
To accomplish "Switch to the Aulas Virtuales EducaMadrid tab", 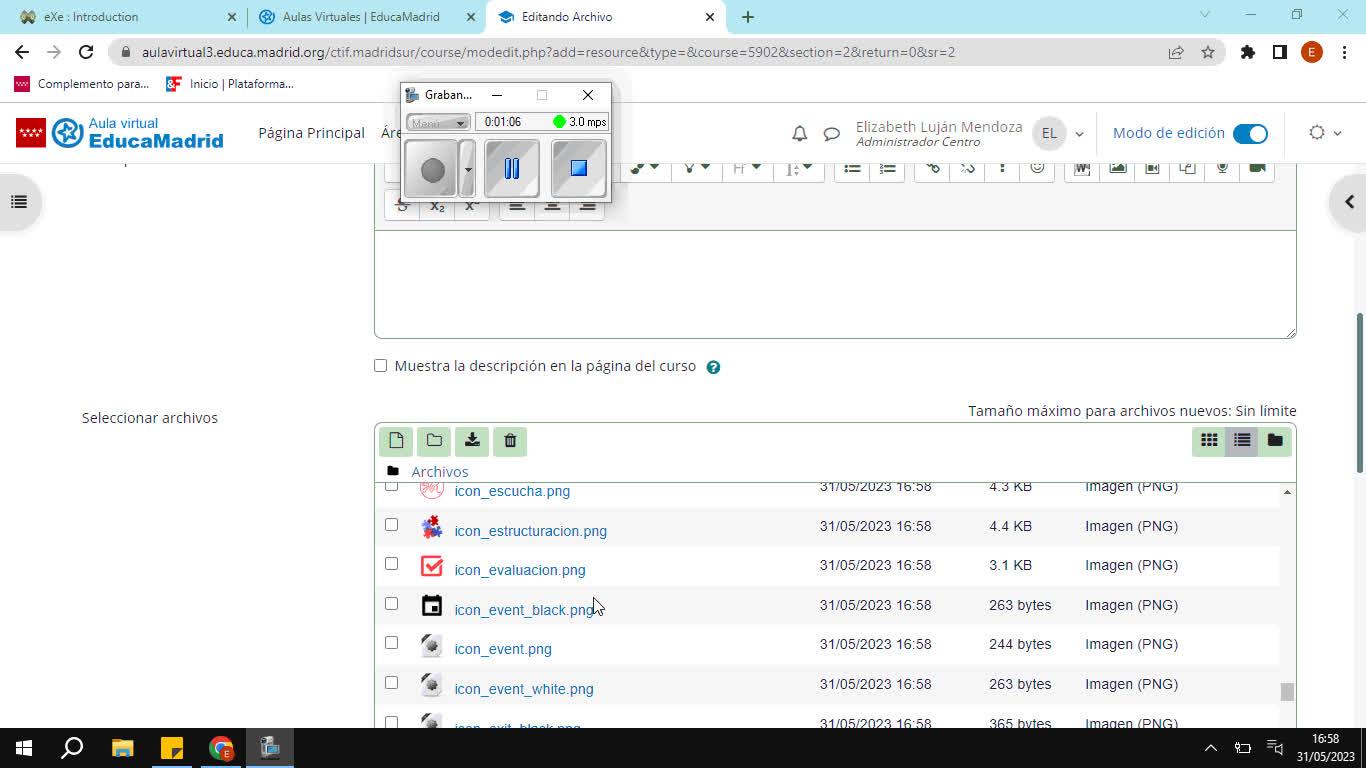I will [361, 17].
